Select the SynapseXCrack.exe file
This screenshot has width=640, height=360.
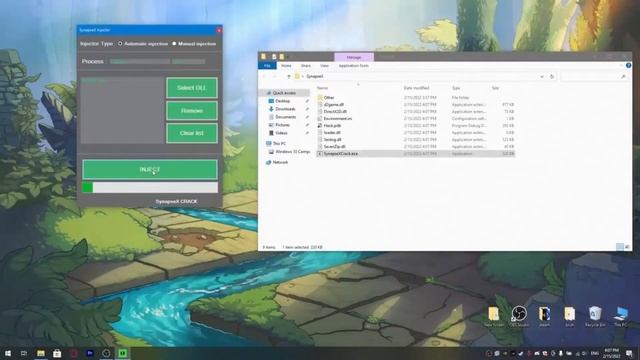[x=416, y=153]
